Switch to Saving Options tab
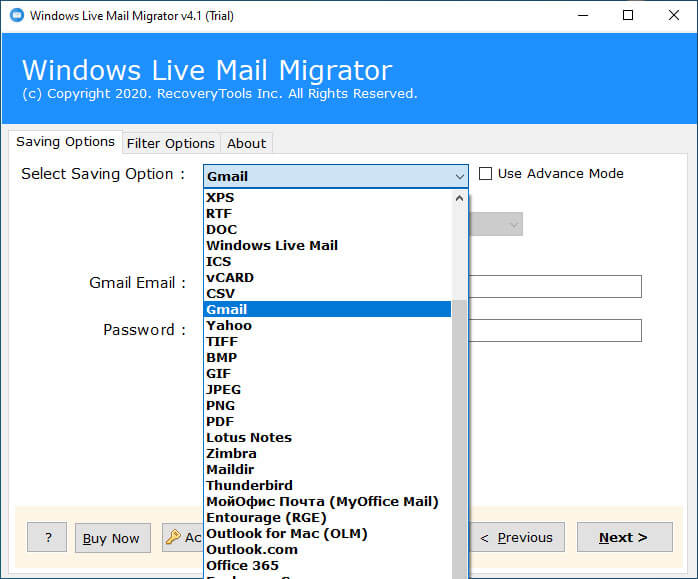 [65, 142]
